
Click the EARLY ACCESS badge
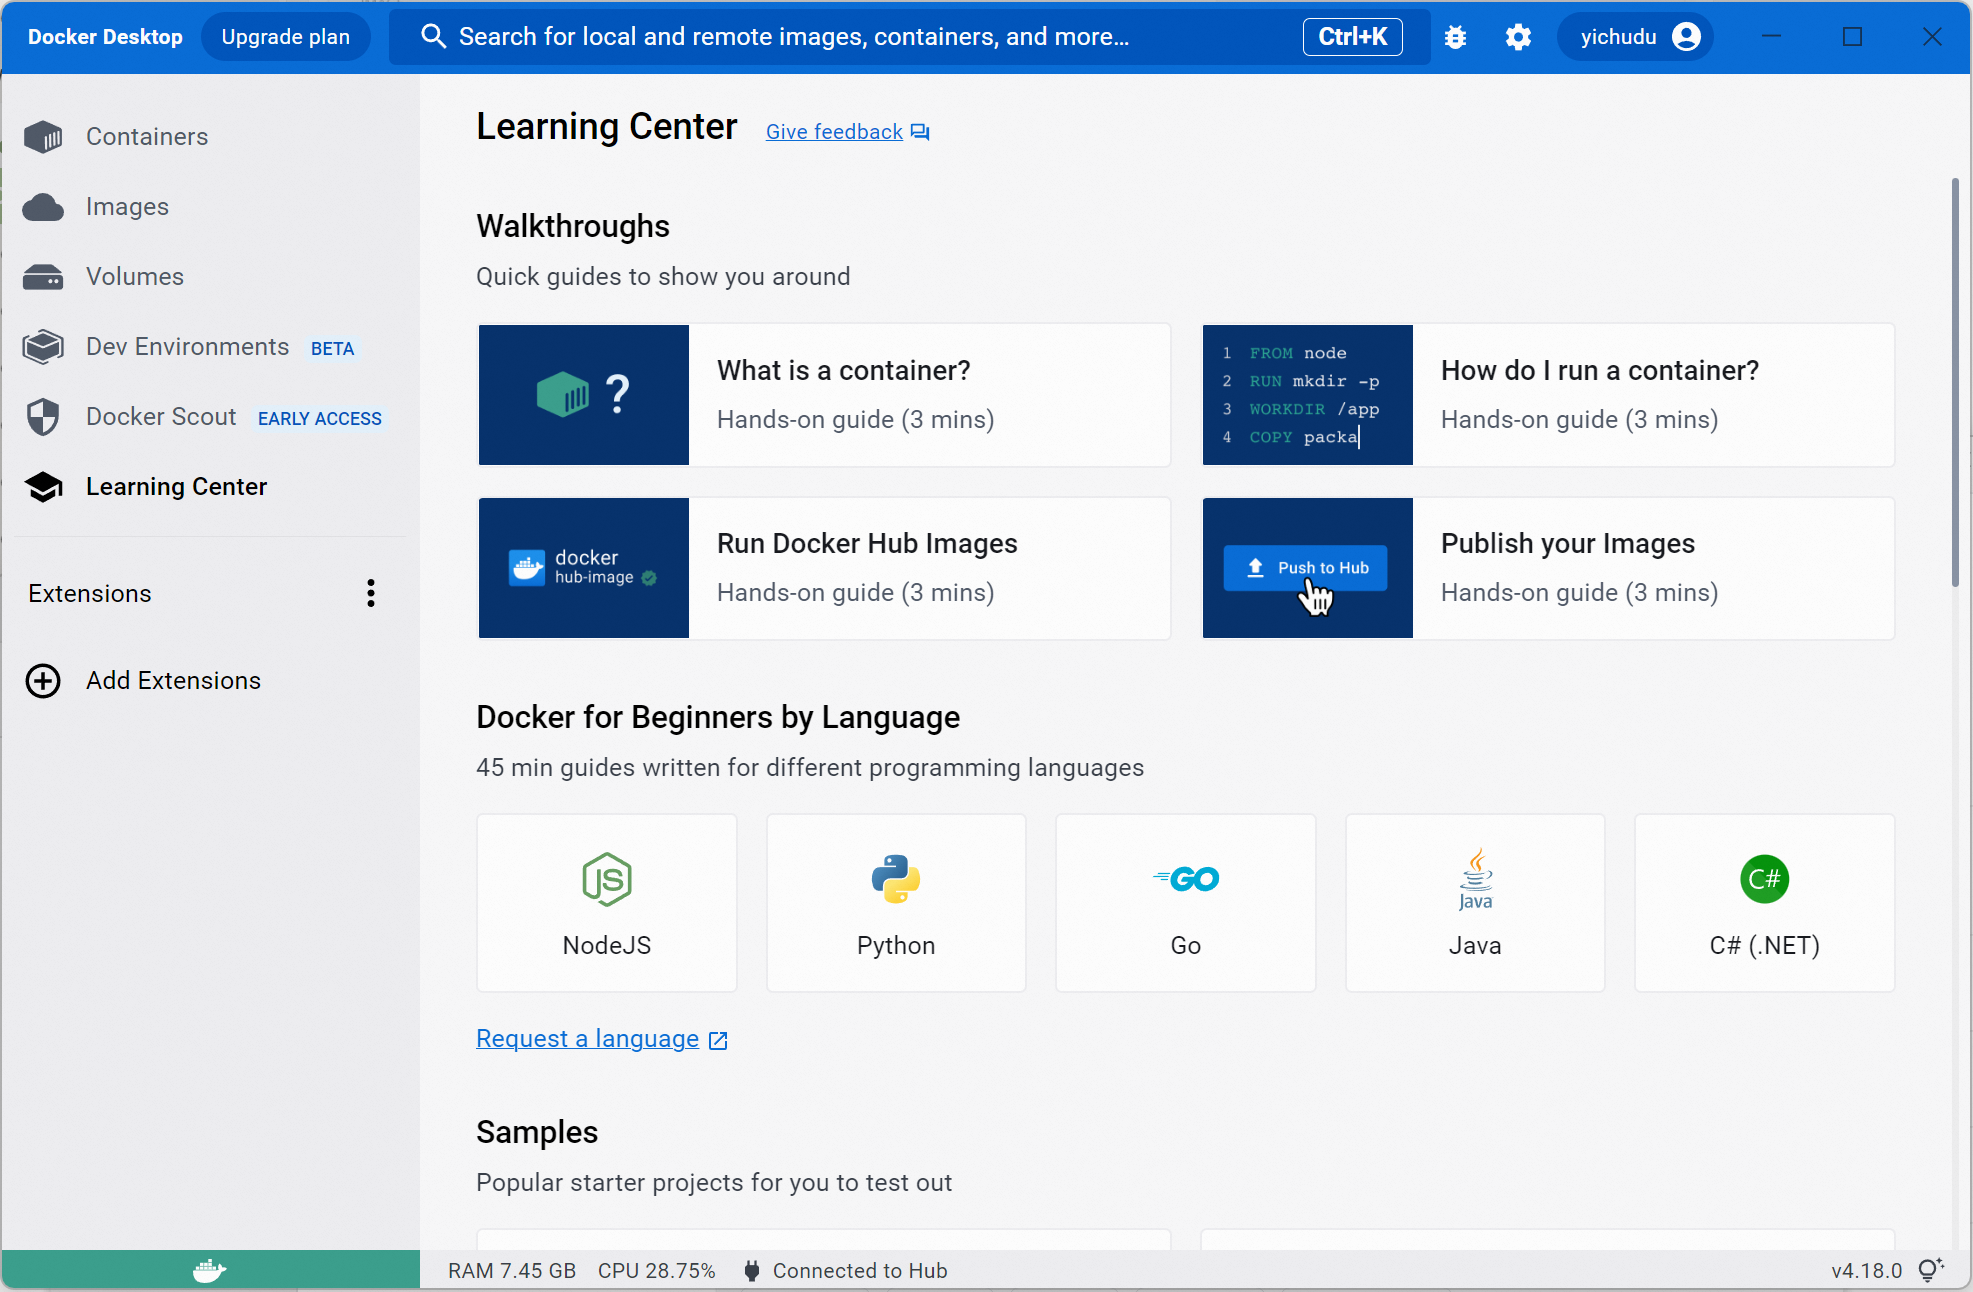pyautogui.click(x=320, y=419)
